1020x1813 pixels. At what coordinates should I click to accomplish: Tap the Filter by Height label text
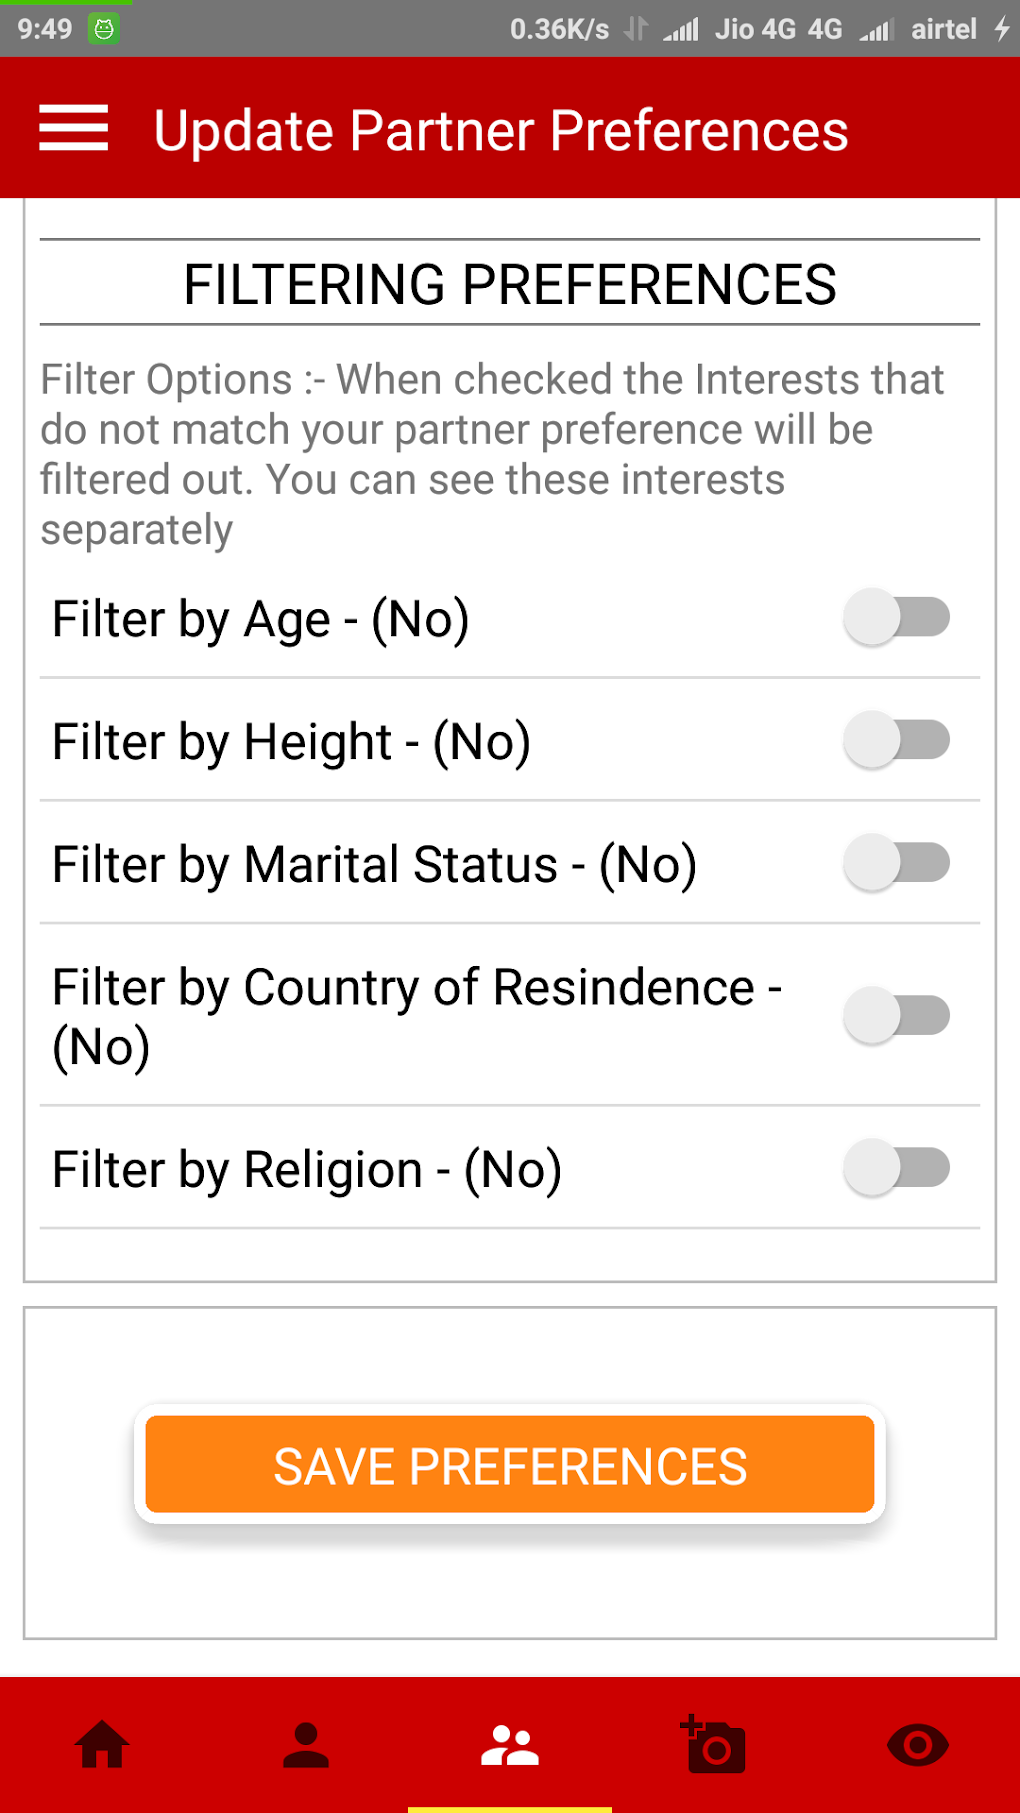click(291, 742)
